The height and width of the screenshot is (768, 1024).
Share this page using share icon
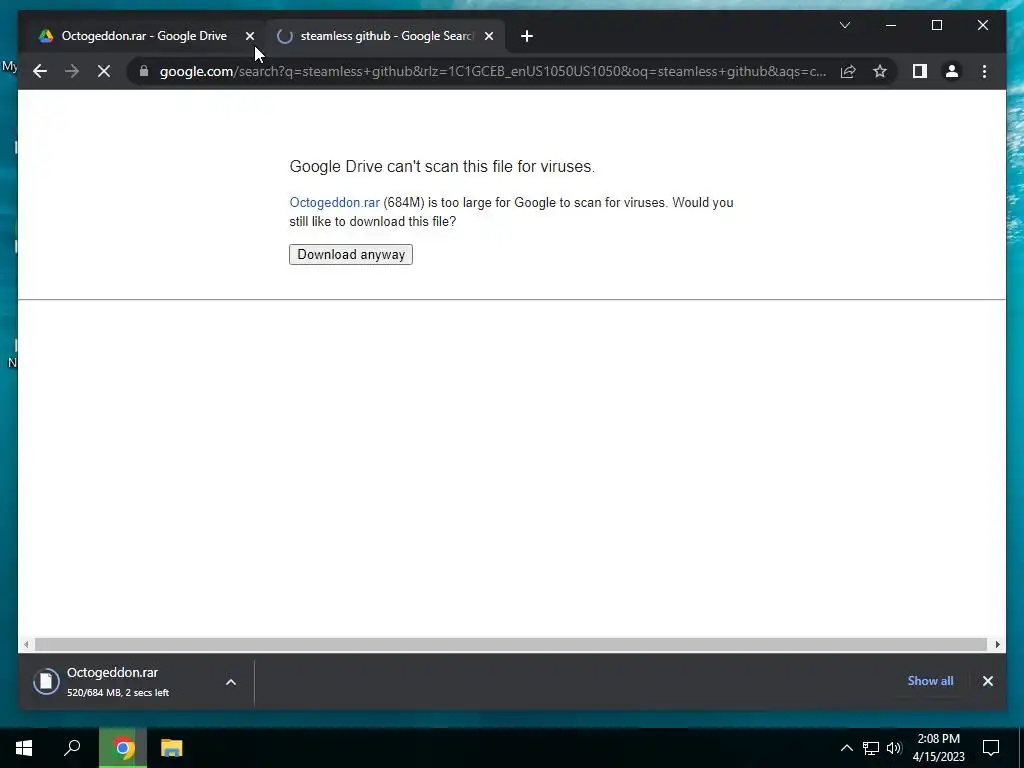[x=848, y=71]
